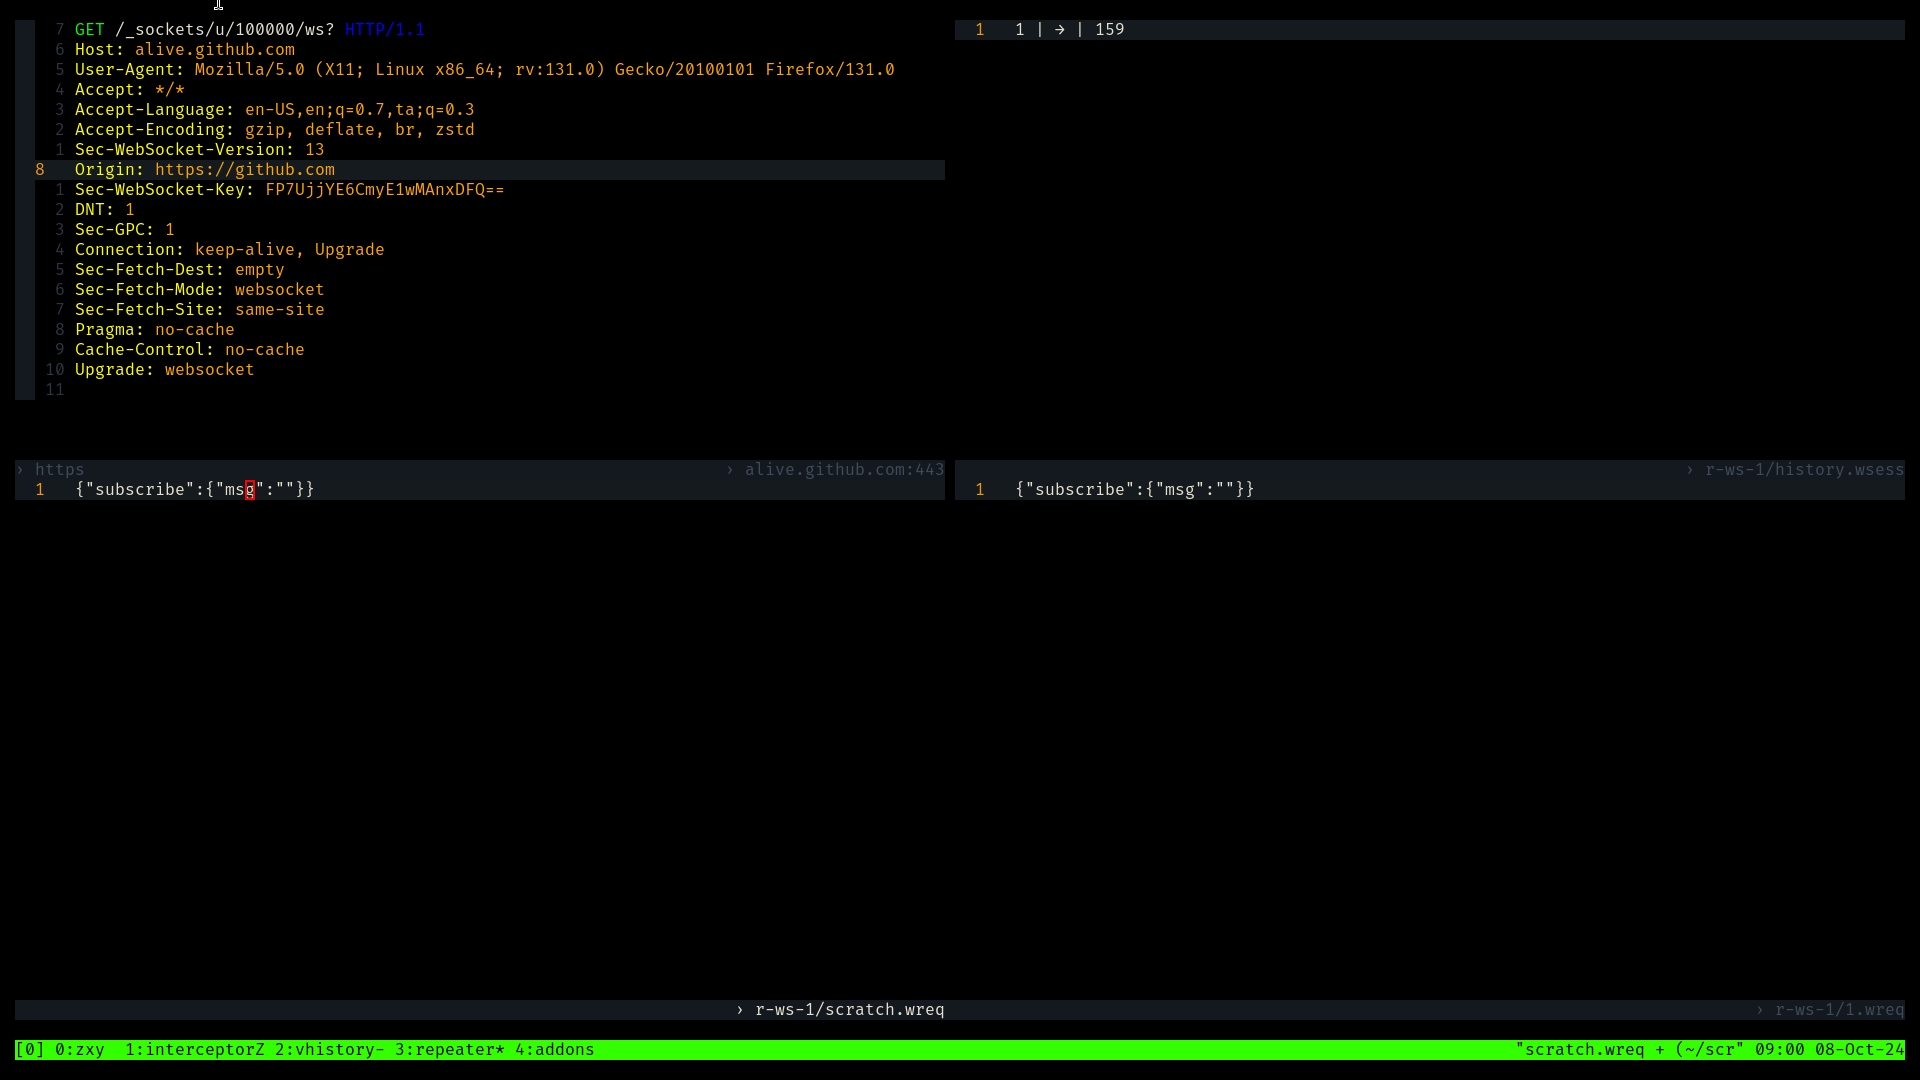Image resolution: width=1920 pixels, height=1080 pixels.
Task: Click the subscribe message in history pane
Action: tap(1134, 489)
